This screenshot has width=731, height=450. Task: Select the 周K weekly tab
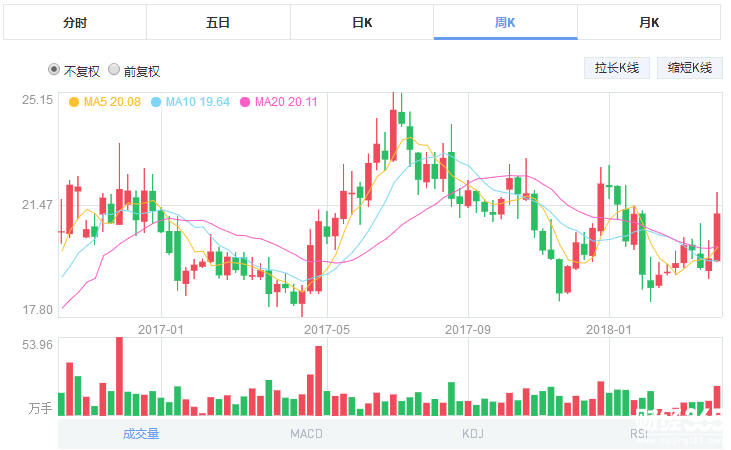tap(505, 22)
